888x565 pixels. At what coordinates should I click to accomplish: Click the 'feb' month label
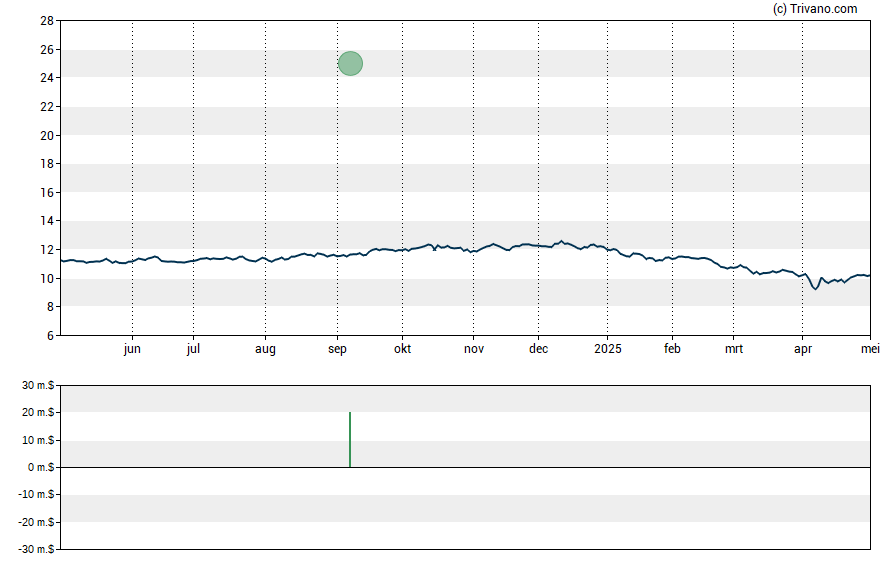coord(672,349)
